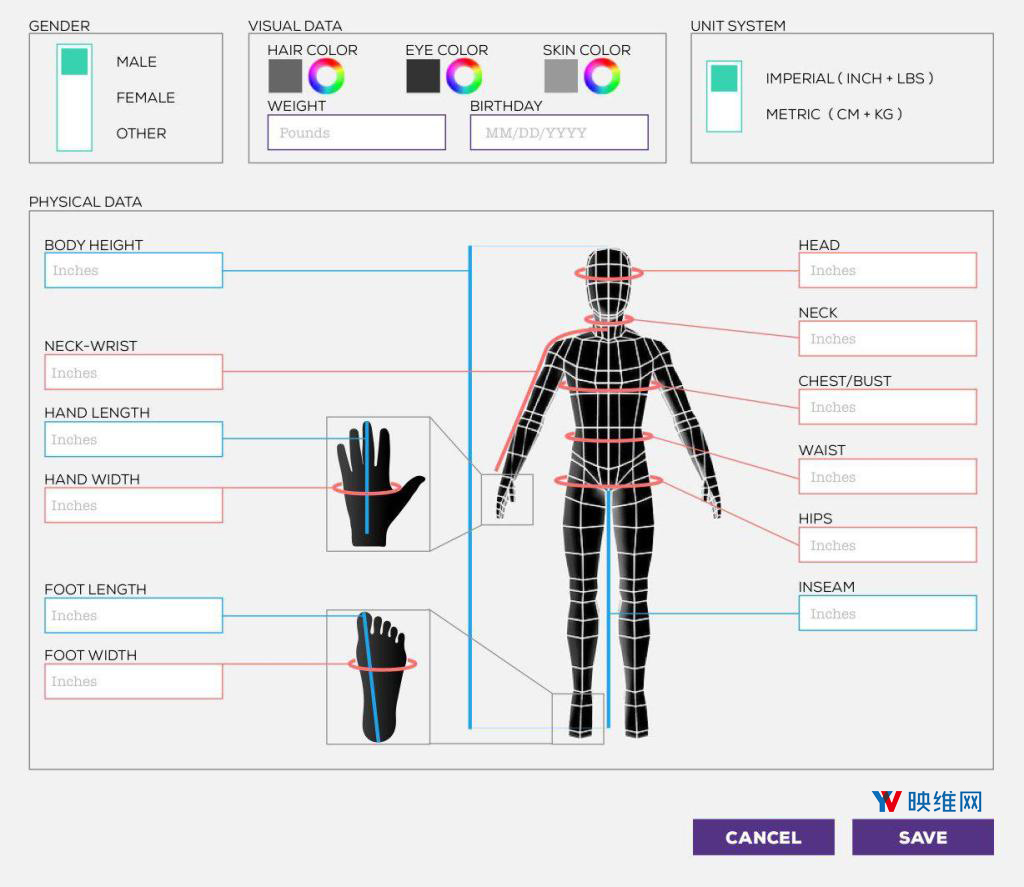Switch unit system to METRIC (CM + KG)

point(834,114)
